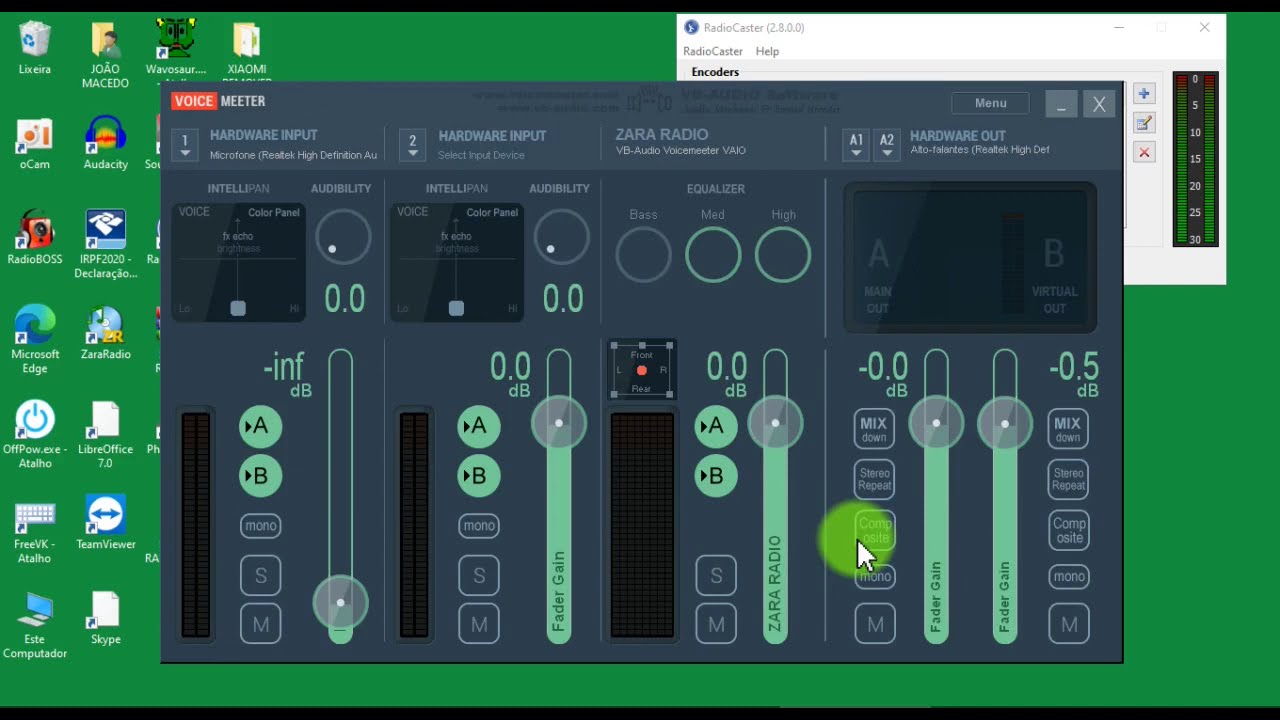The image size is (1280, 720).
Task: Open the Help menu in RadioCaster
Action: [x=767, y=51]
